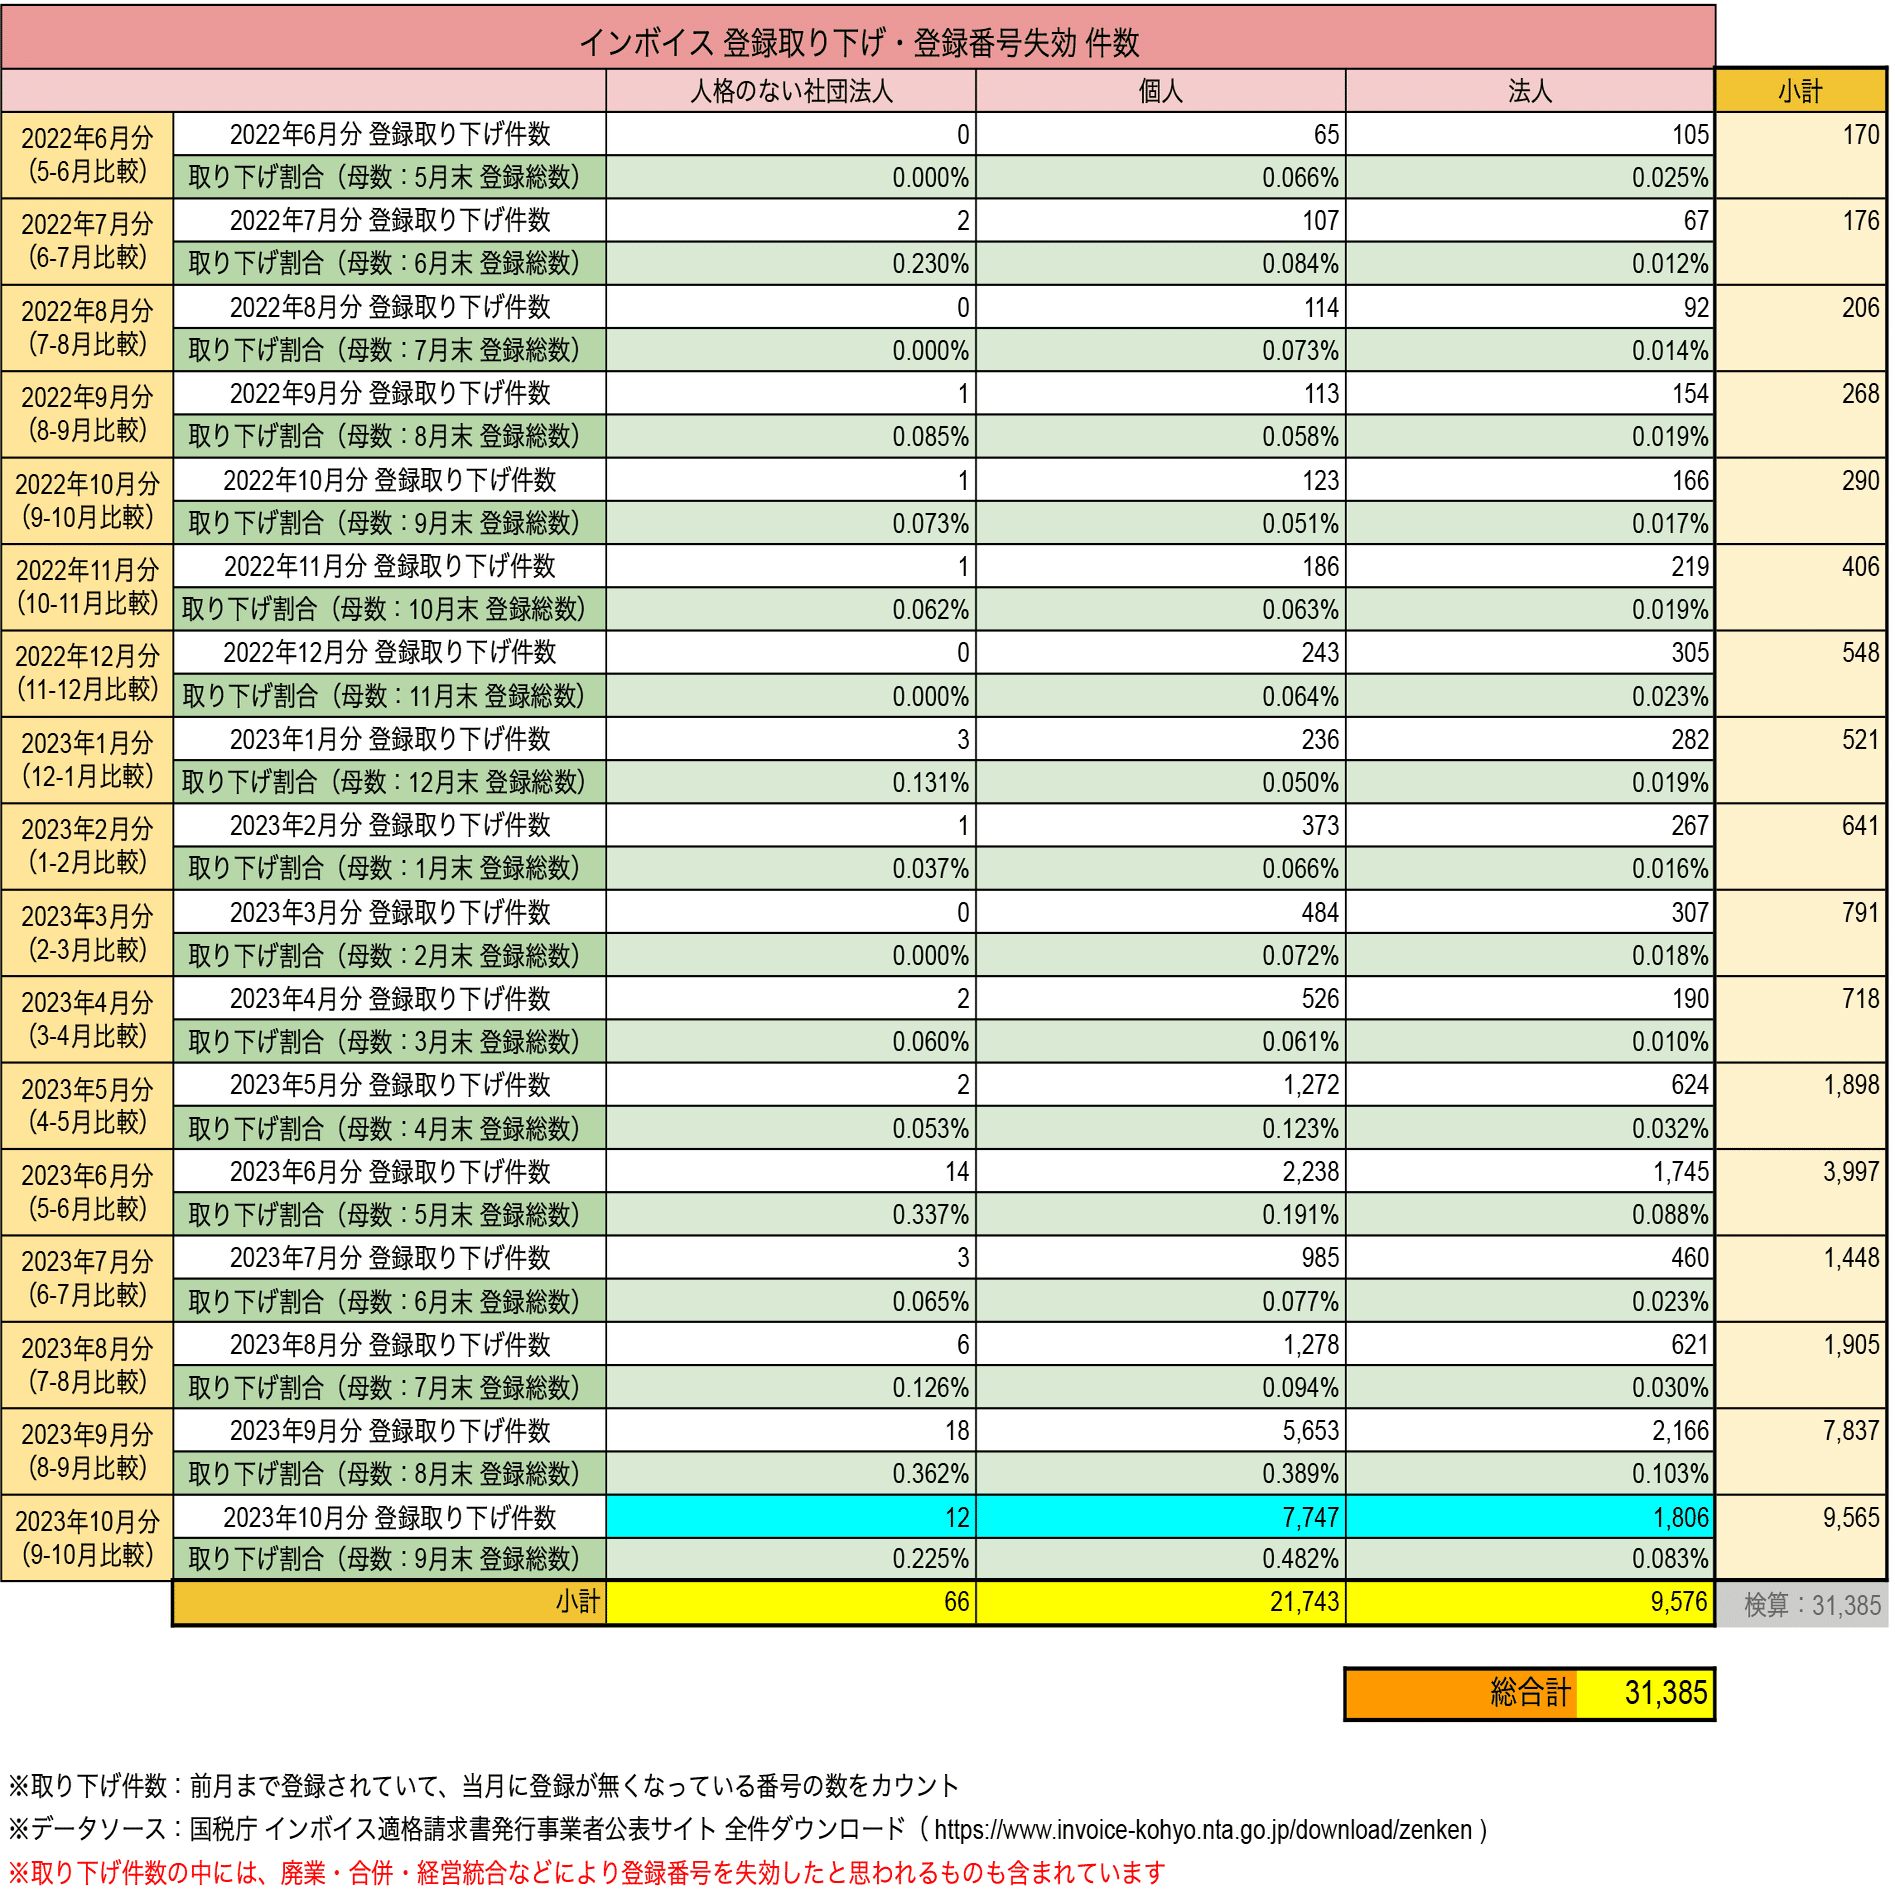Screen dimensions: 1895x1895
Task: Click the 2022年7月分 登録取り下げ件数 label
Action: pos(390,220)
